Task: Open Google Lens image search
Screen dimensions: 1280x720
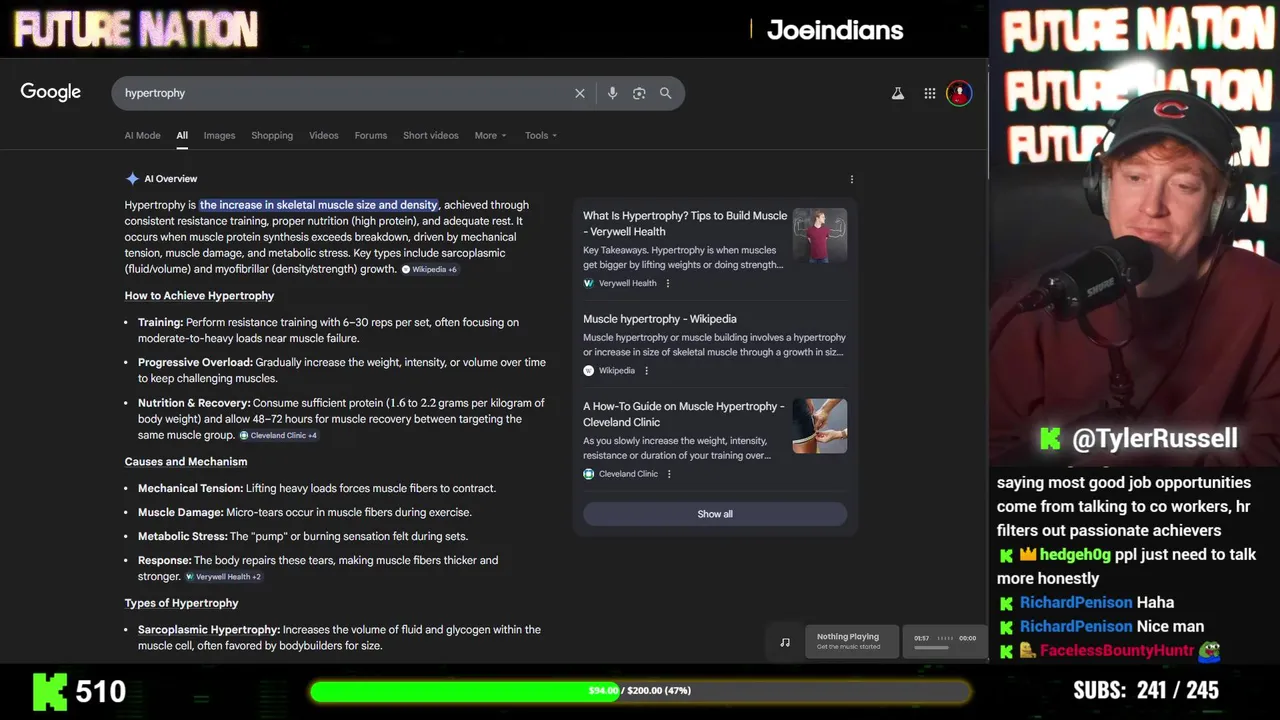Action: click(639, 93)
